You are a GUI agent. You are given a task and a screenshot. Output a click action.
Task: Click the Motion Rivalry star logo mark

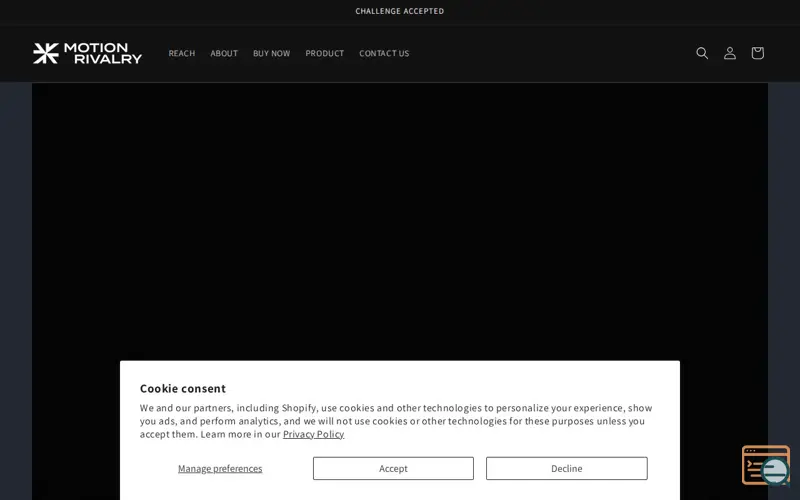coord(46,53)
